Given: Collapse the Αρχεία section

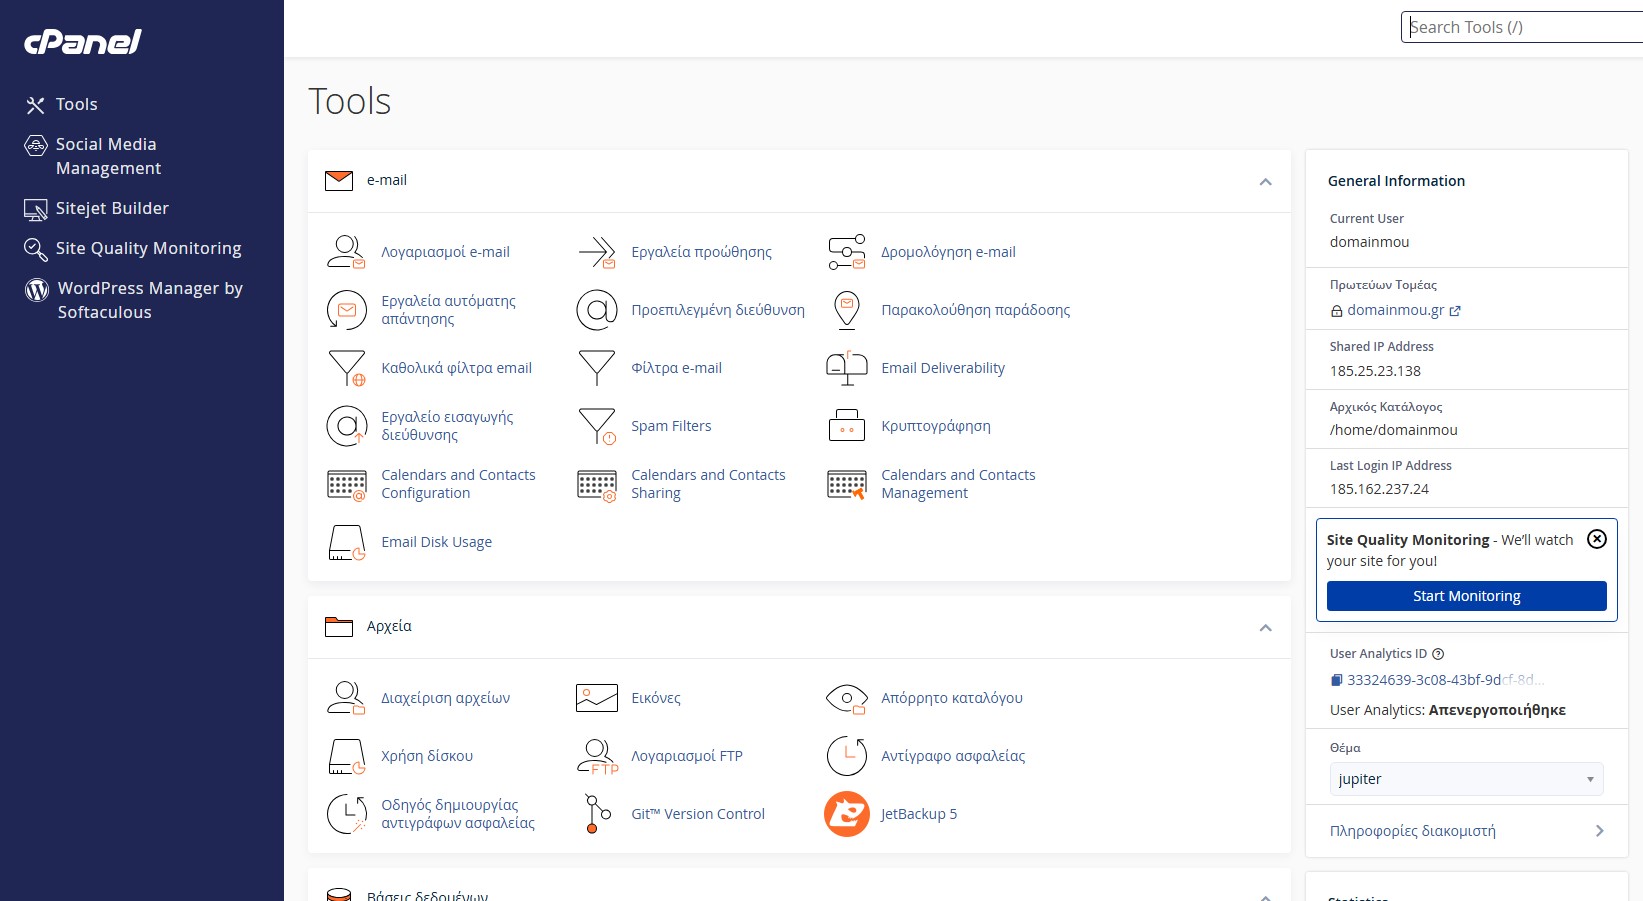Looking at the screenshot, I should (1265, 628).
